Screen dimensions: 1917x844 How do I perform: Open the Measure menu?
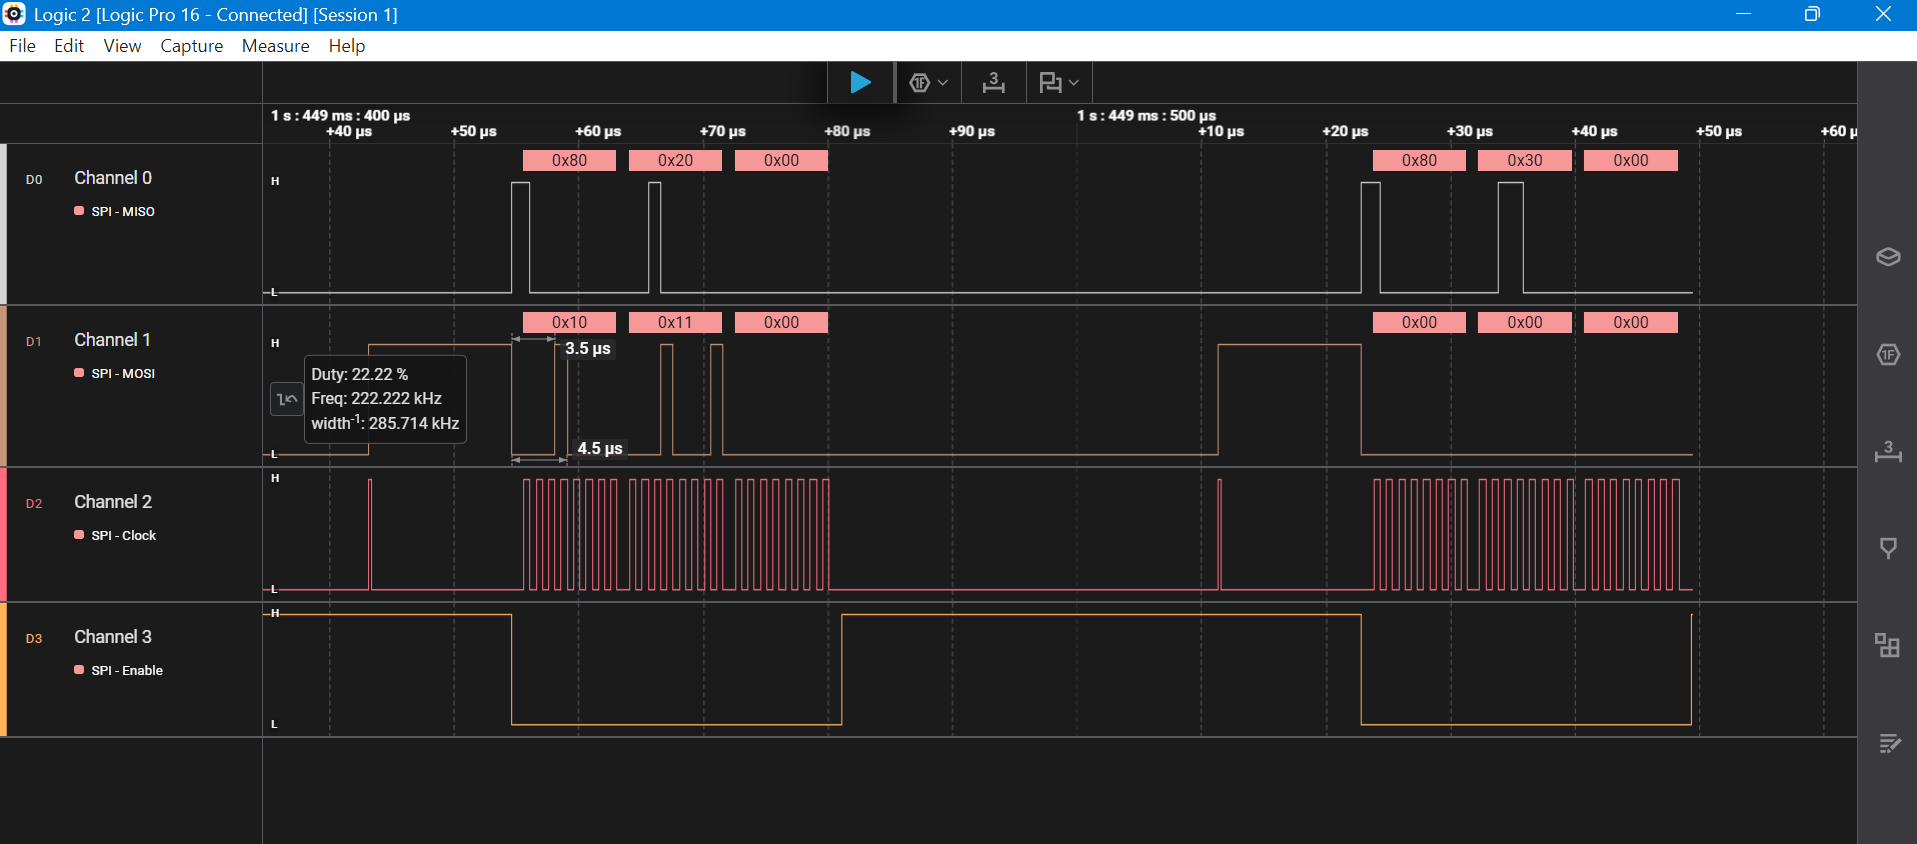point(275,46)
